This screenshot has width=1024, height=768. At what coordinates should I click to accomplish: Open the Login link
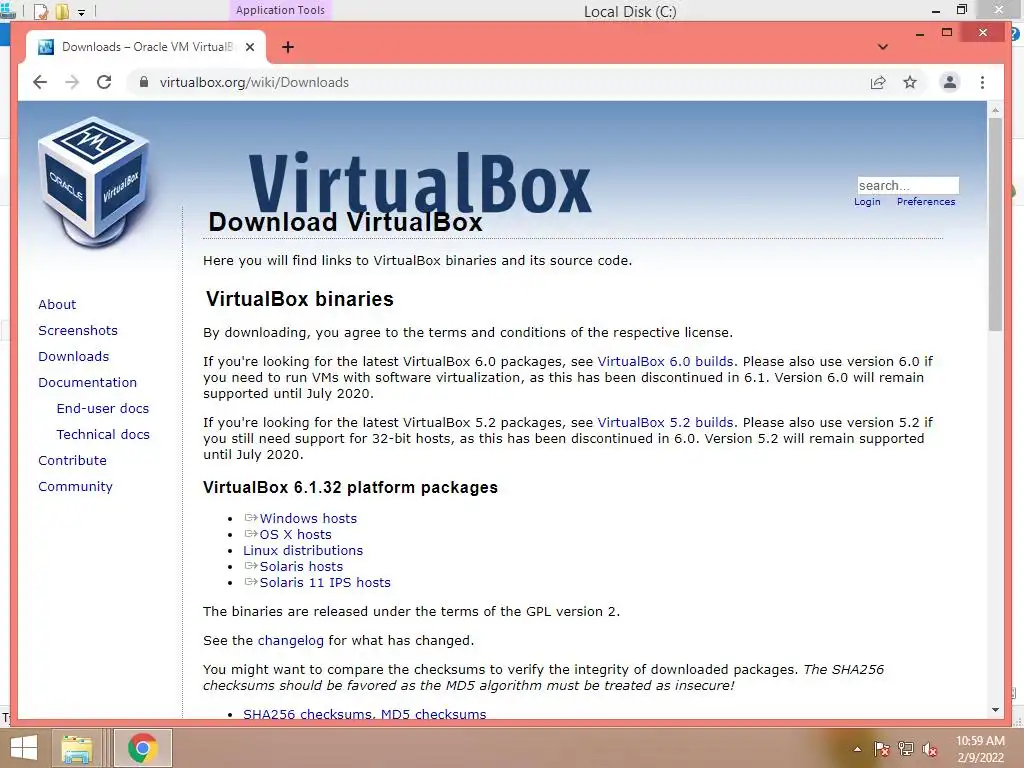point(867,202)
